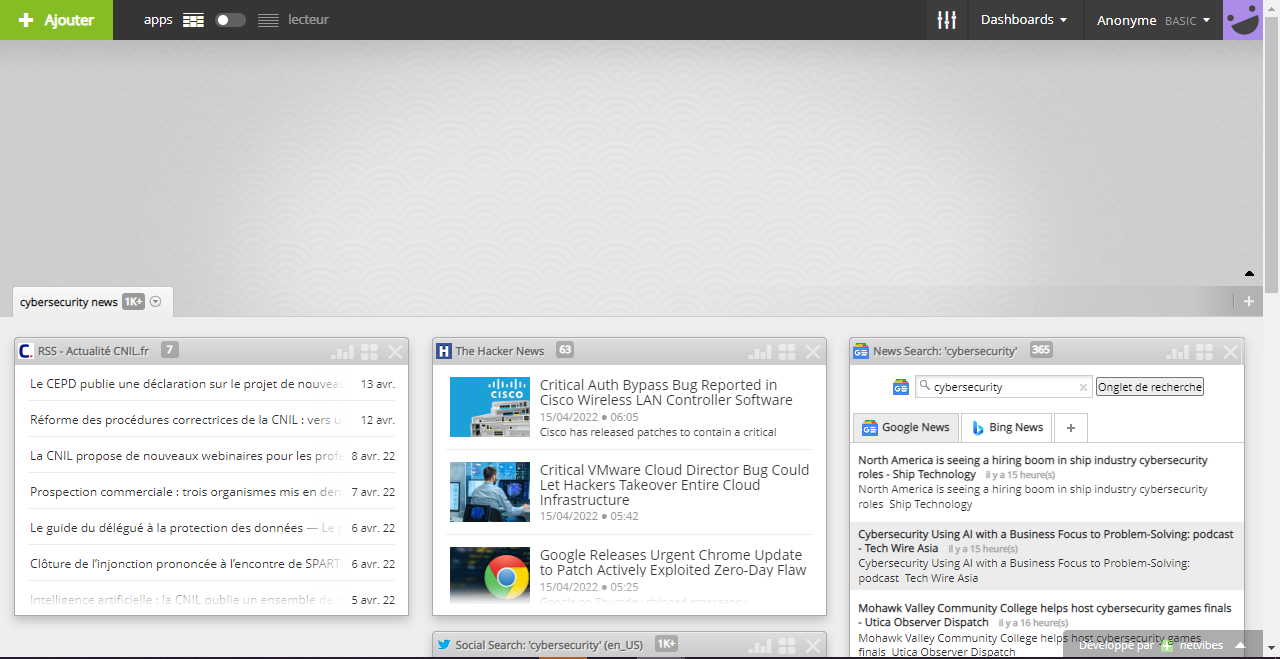Click The Hacker News widget title
This screenshot has height=659, width=1280.
pos(500,351)
